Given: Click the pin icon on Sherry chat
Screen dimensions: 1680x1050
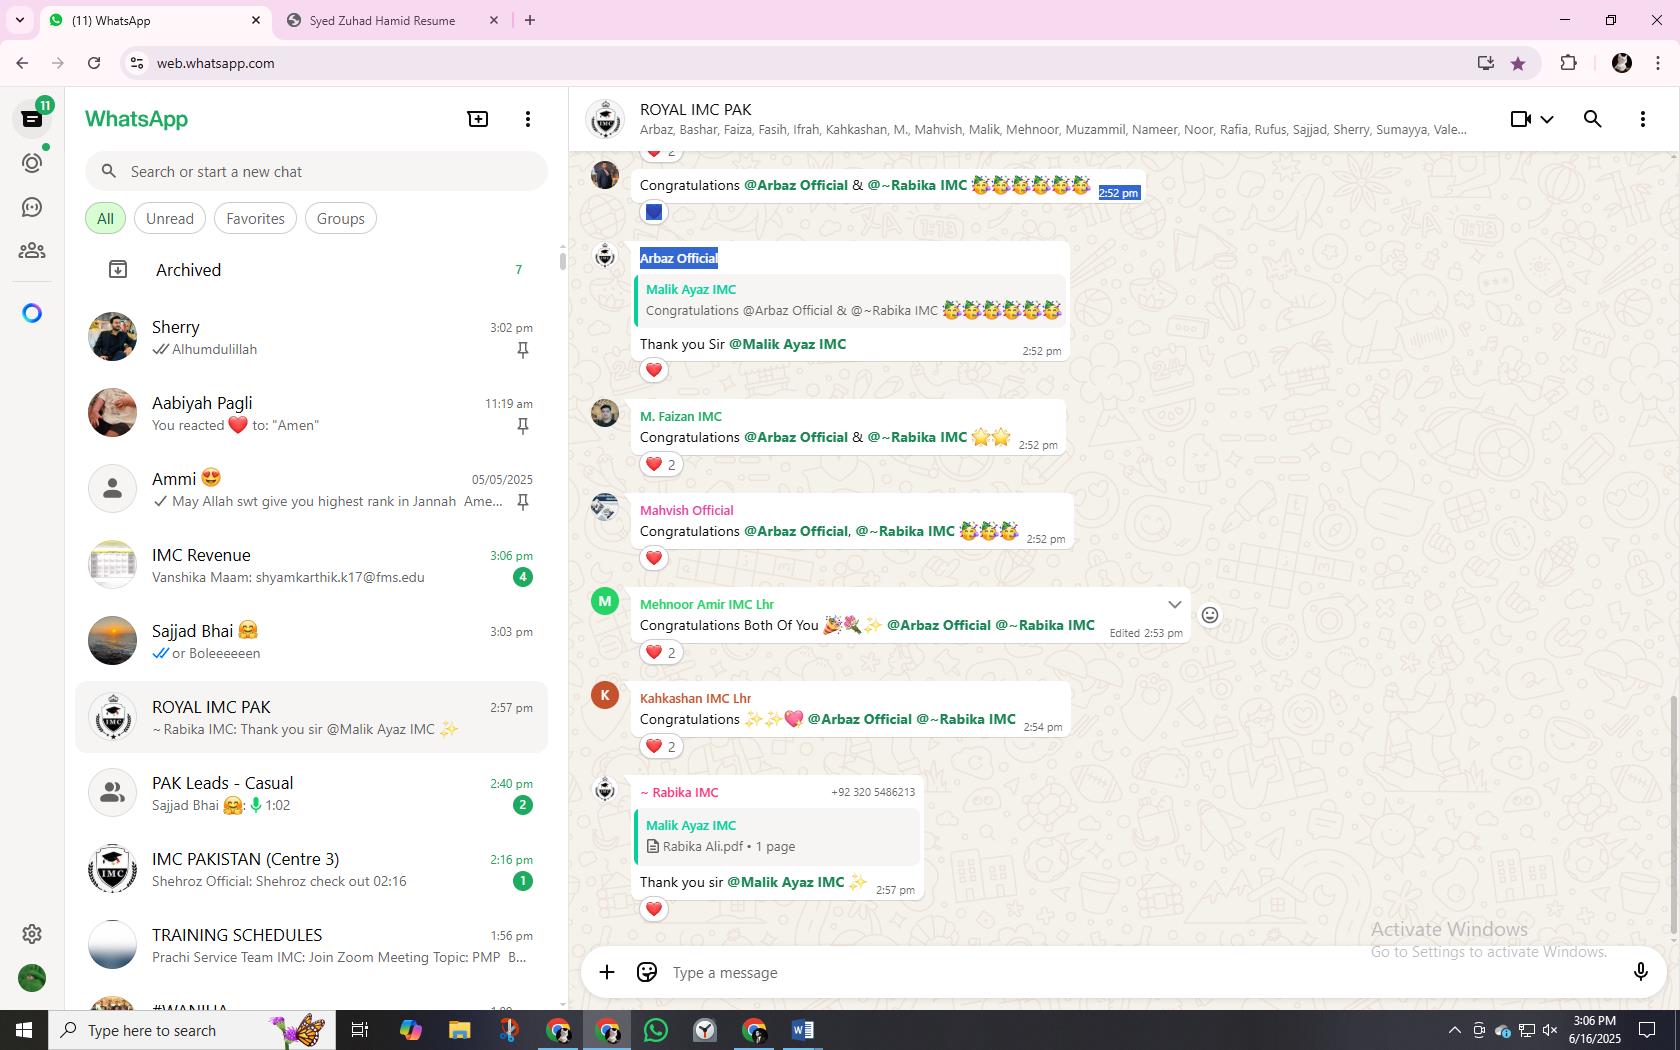Looking at the screenshot, I should click(x=522, y=350).
